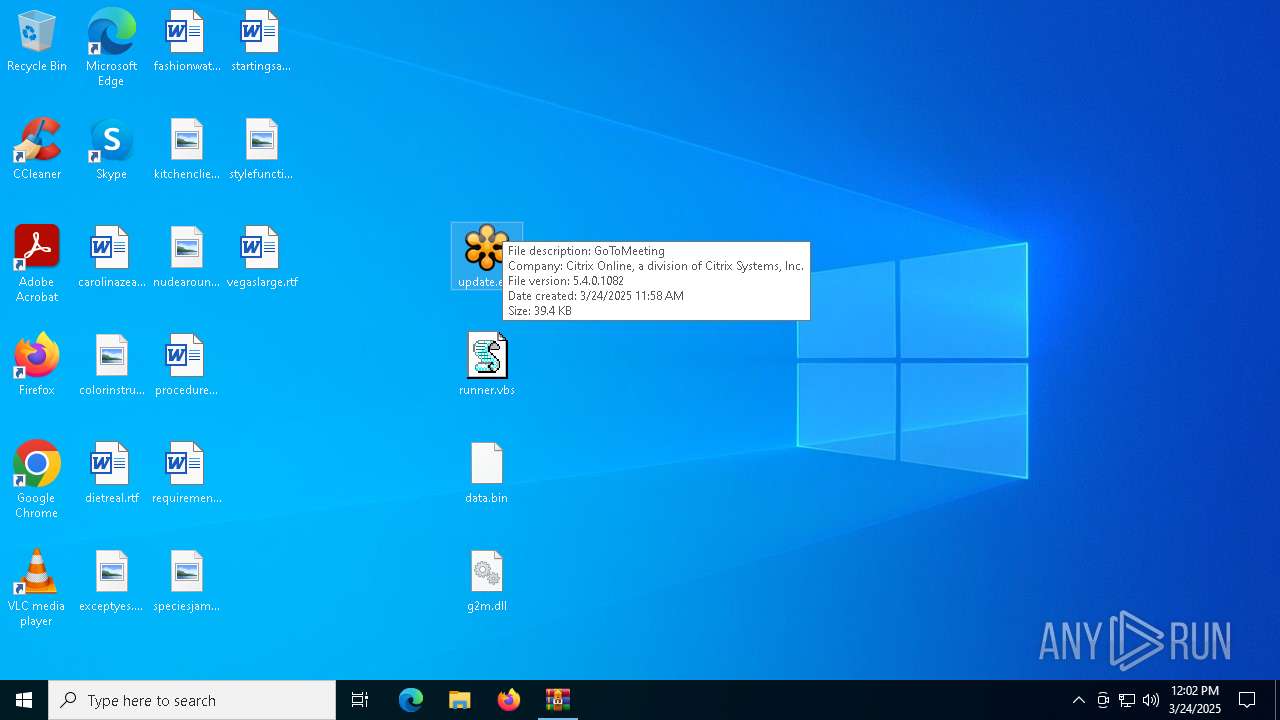The image size is (1280, 720).
Task: Select the startingsa... Word document
Action: (x=261, y=42)
